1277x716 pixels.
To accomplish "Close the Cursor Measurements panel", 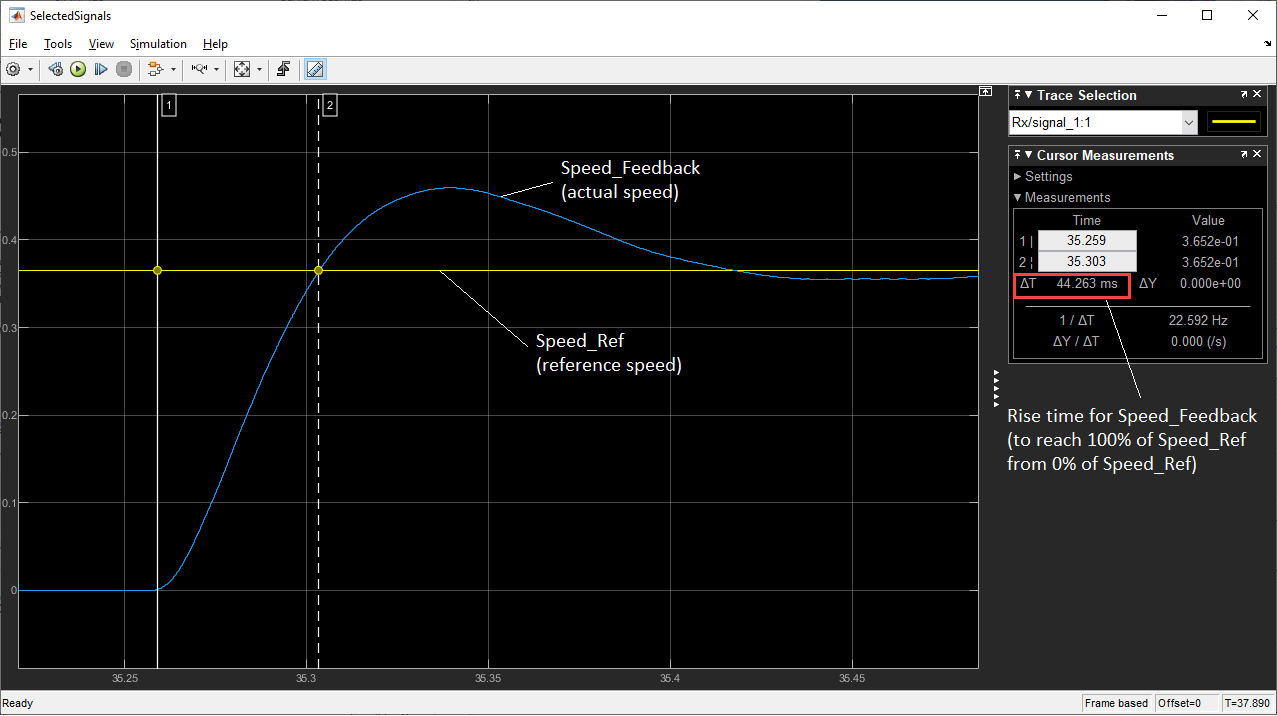I will pos(1259,155).
